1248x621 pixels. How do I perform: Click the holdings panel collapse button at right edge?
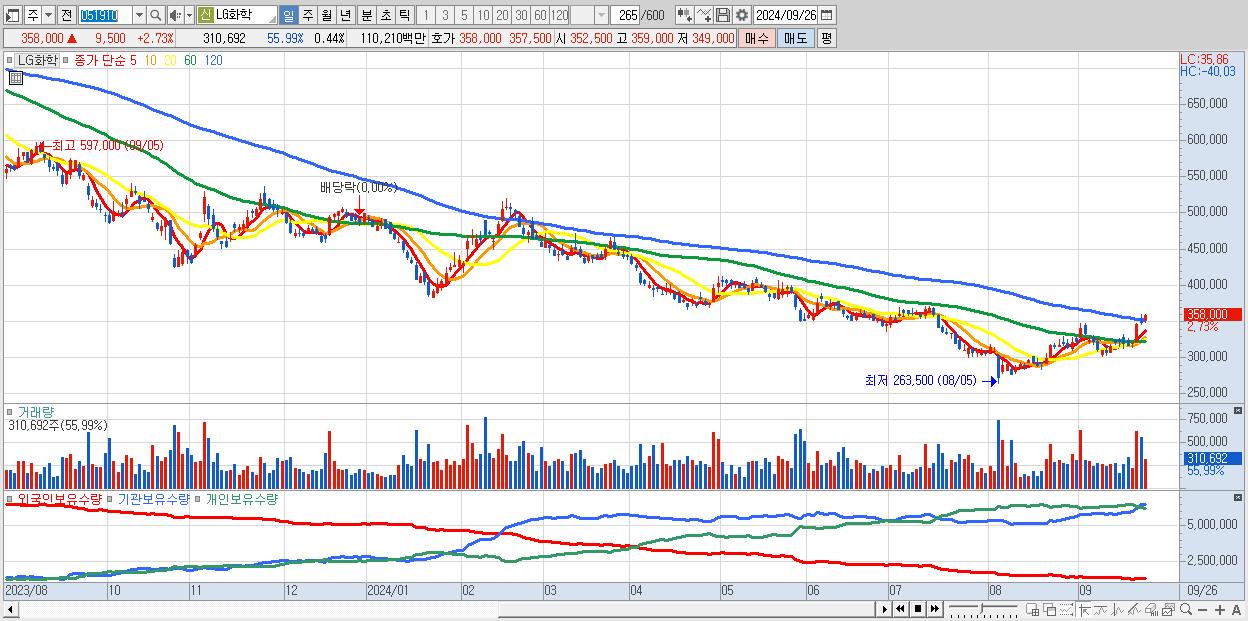[1239, 498]
